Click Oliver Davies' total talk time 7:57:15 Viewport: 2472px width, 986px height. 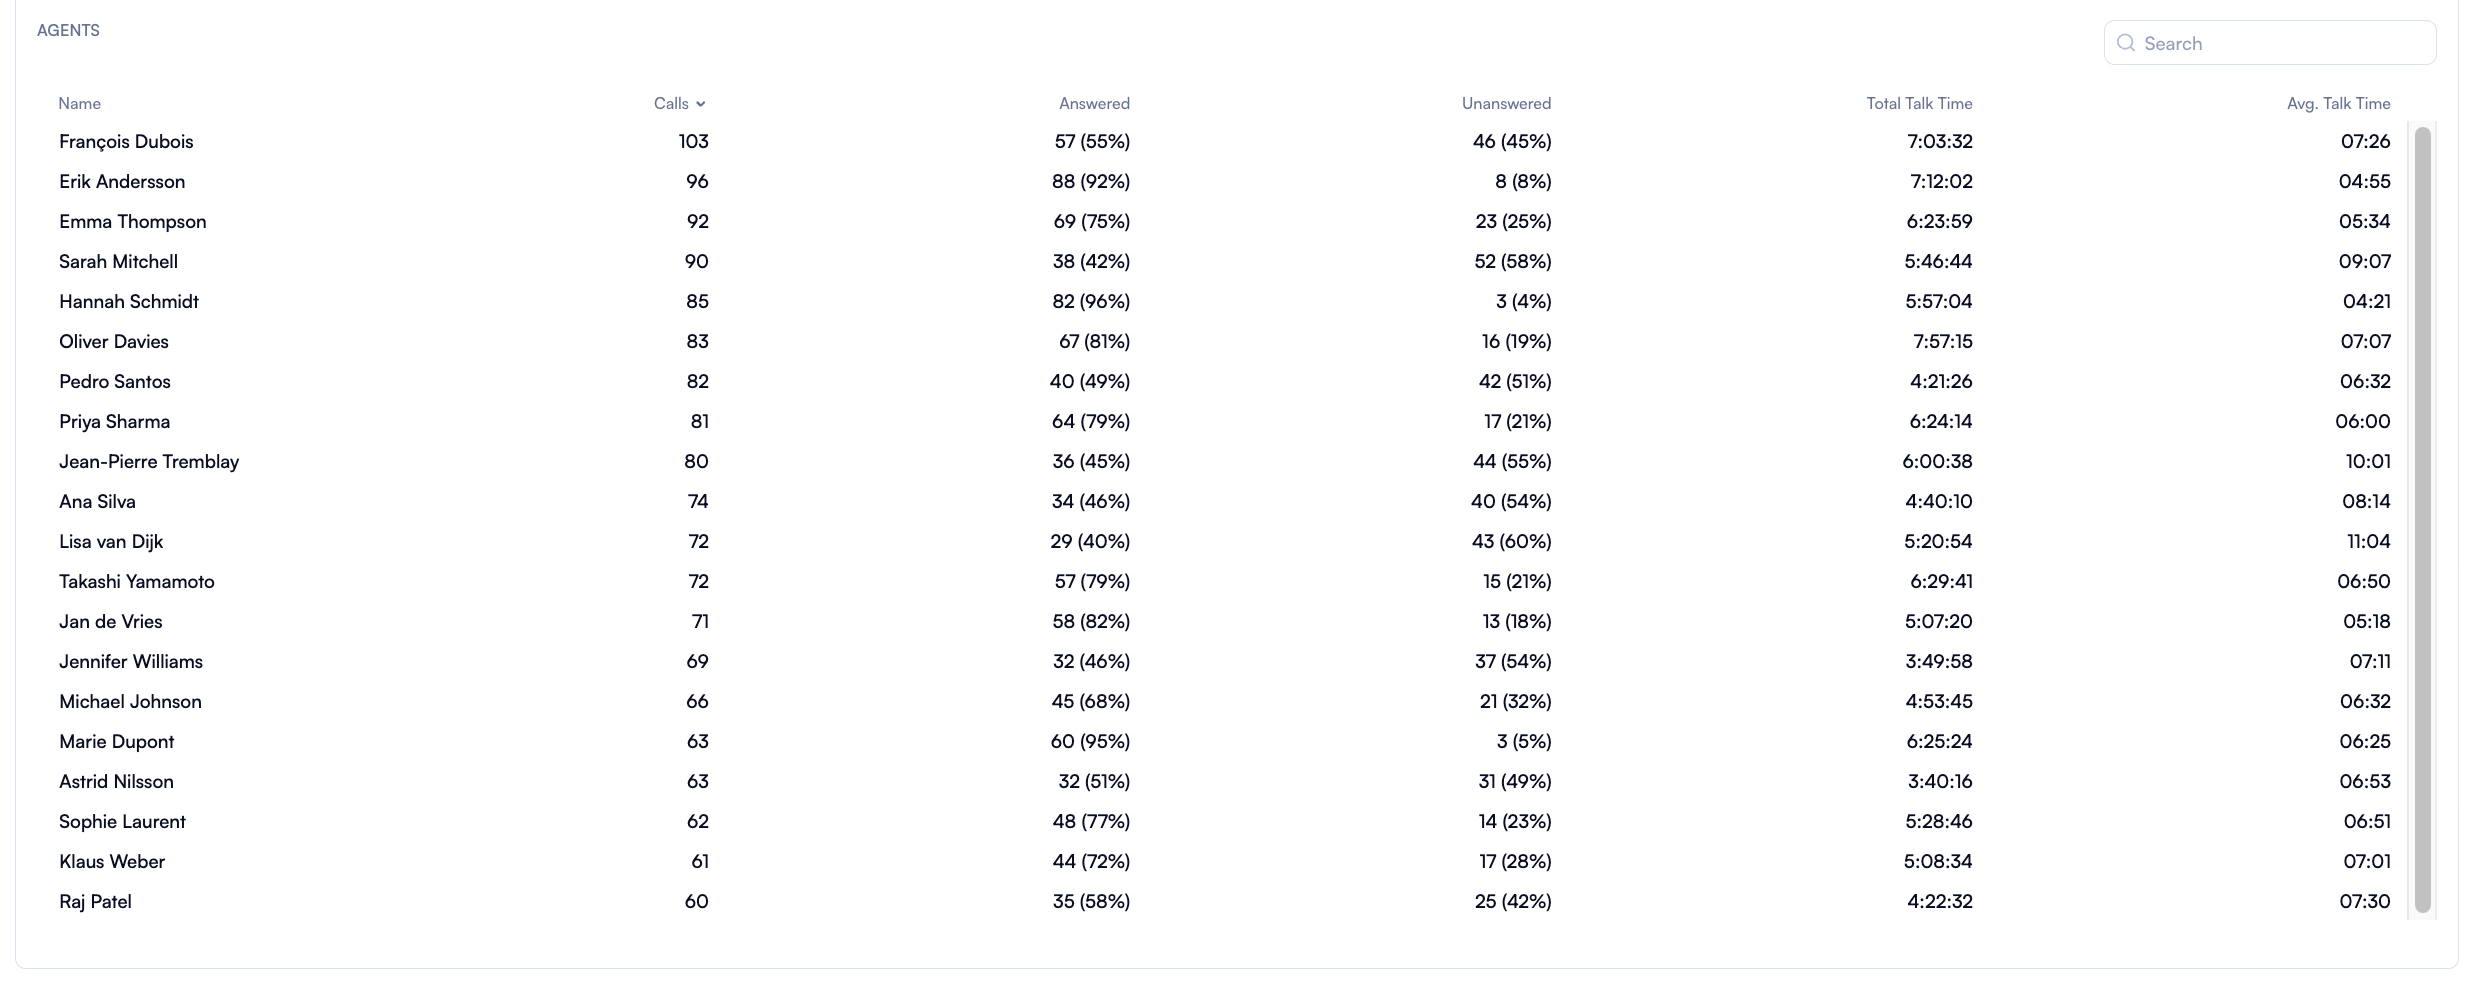[1942, 342]
